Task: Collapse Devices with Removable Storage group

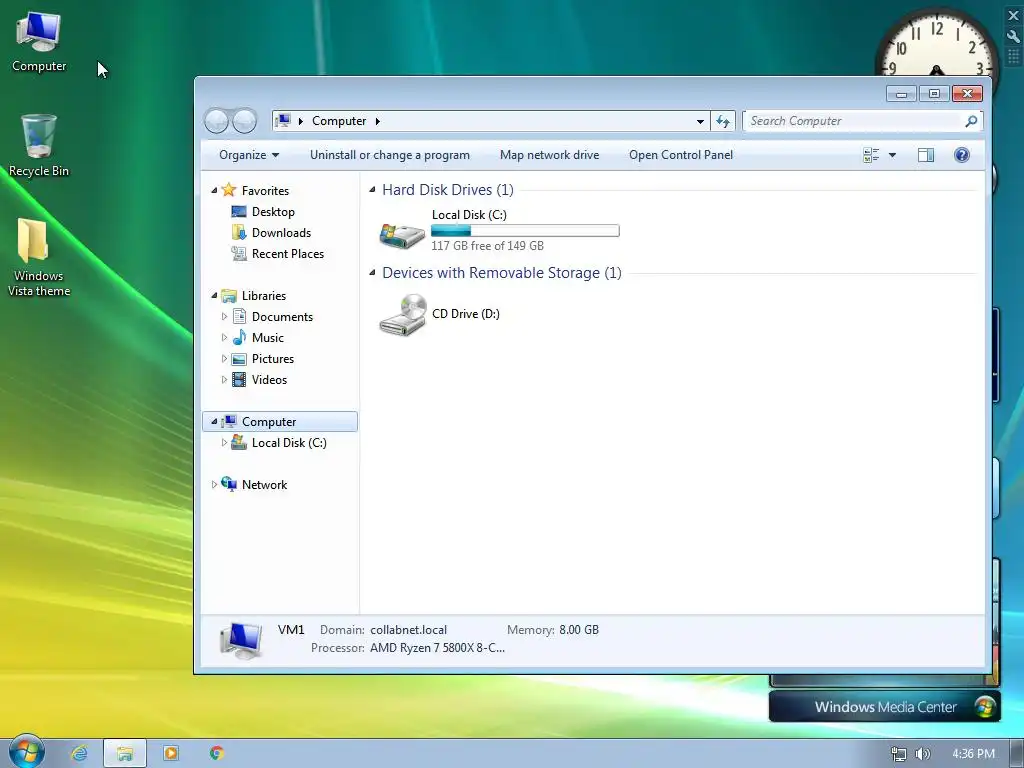Action: pyautogui.click(x=372, y=272)
